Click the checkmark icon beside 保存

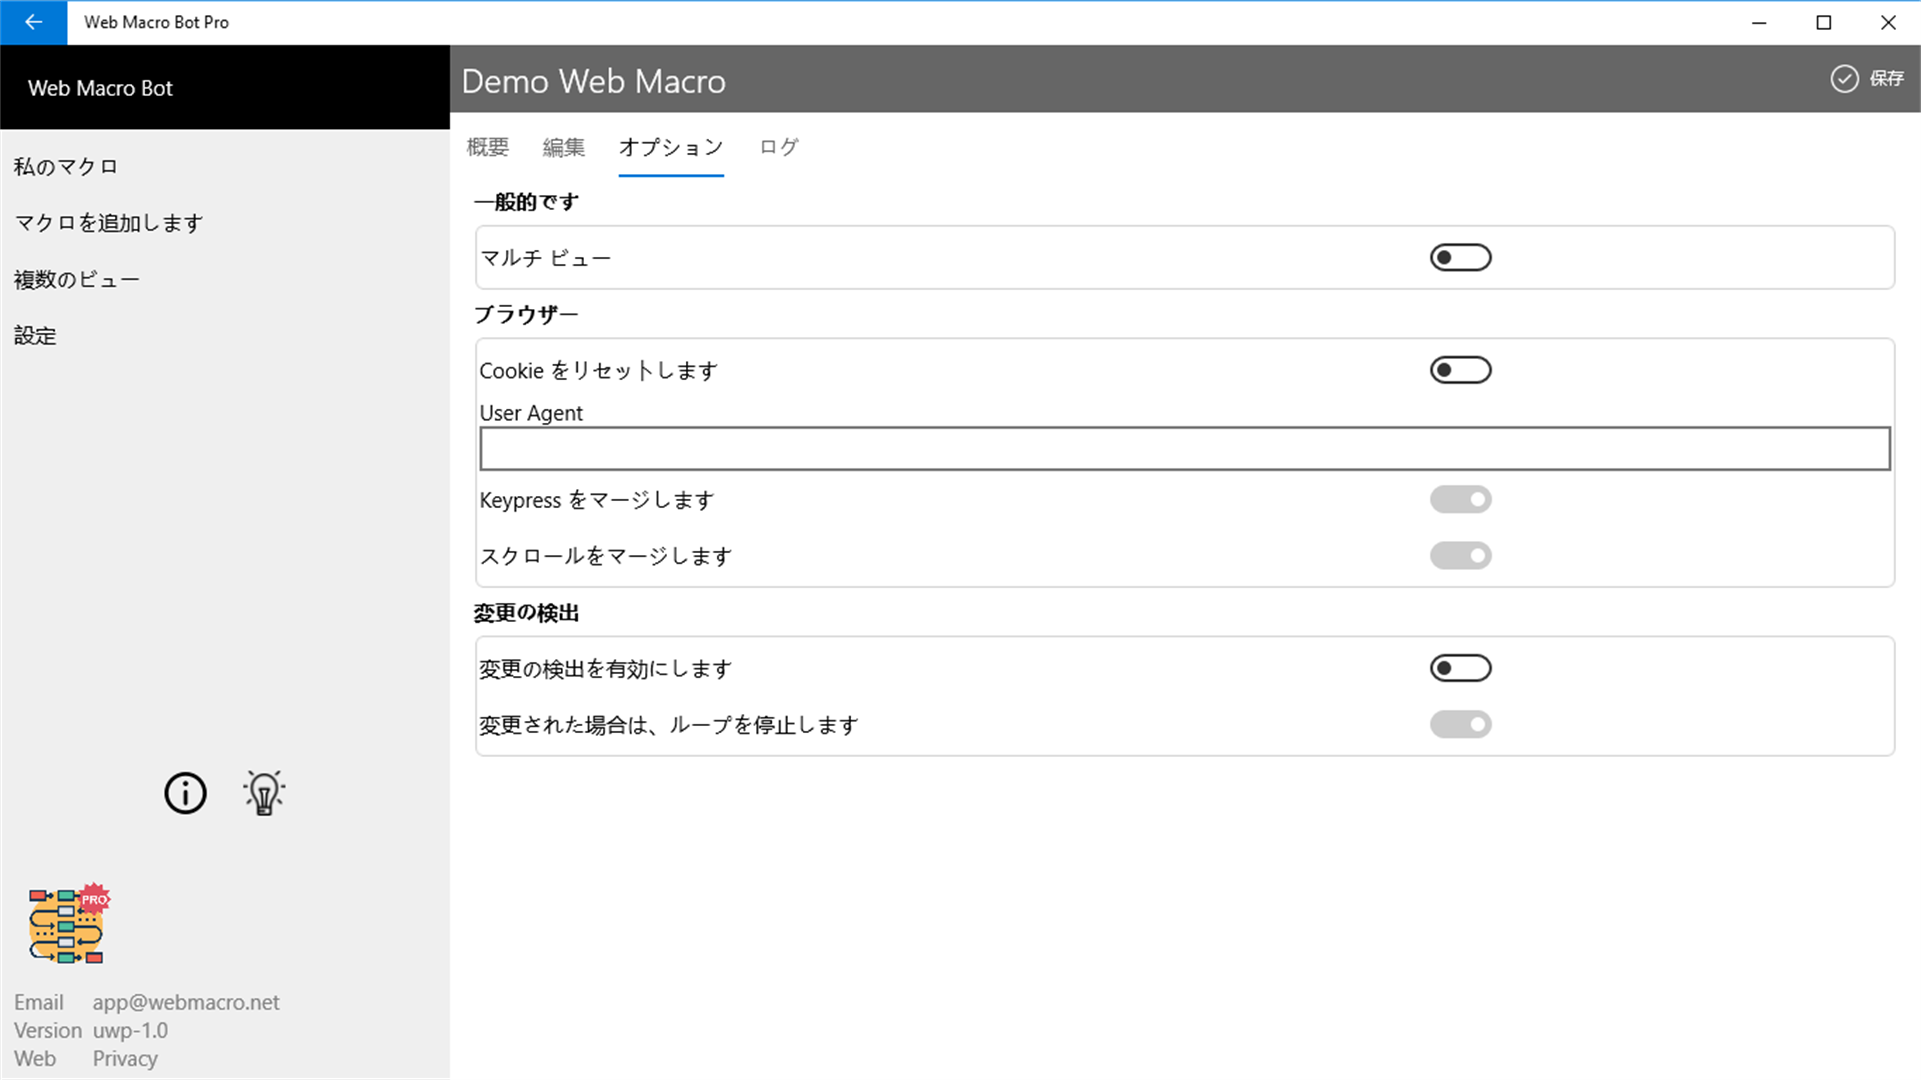point(1844,79)
